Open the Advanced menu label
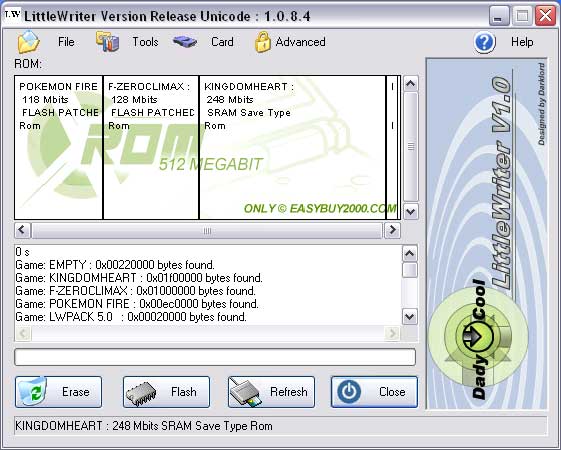This screenshot has width=561, height=450. 301,42
